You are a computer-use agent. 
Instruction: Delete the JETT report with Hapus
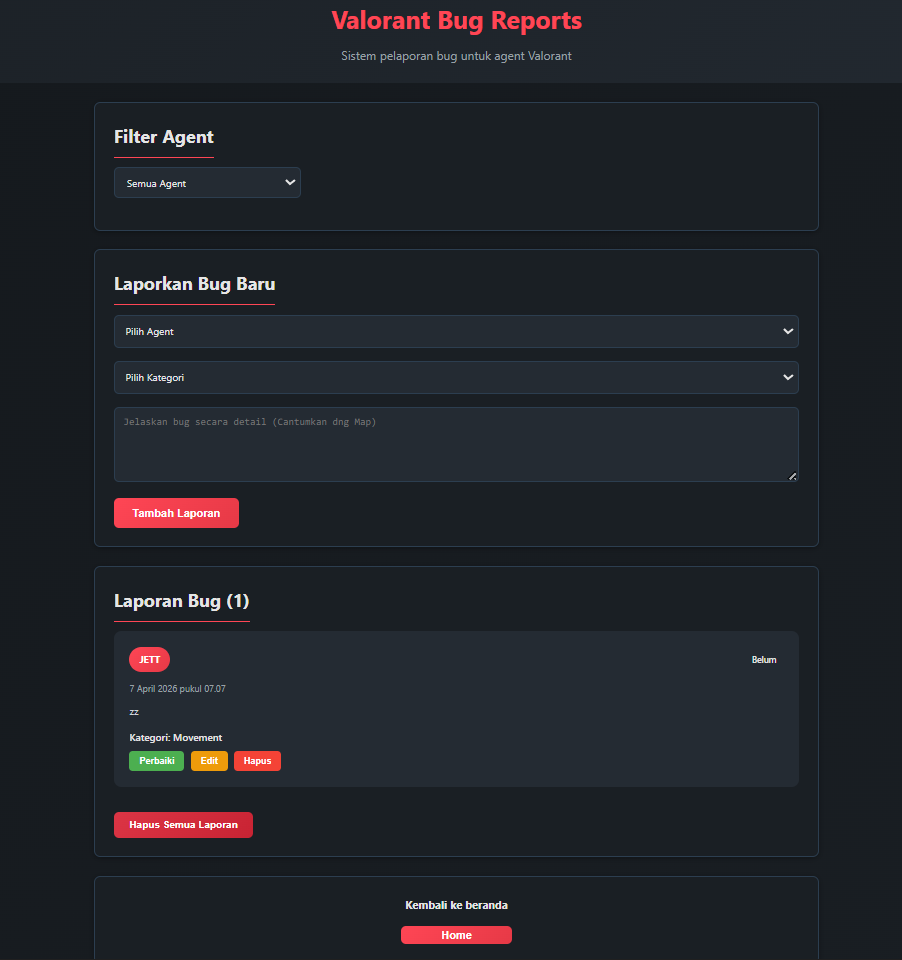tap(257, 761)
